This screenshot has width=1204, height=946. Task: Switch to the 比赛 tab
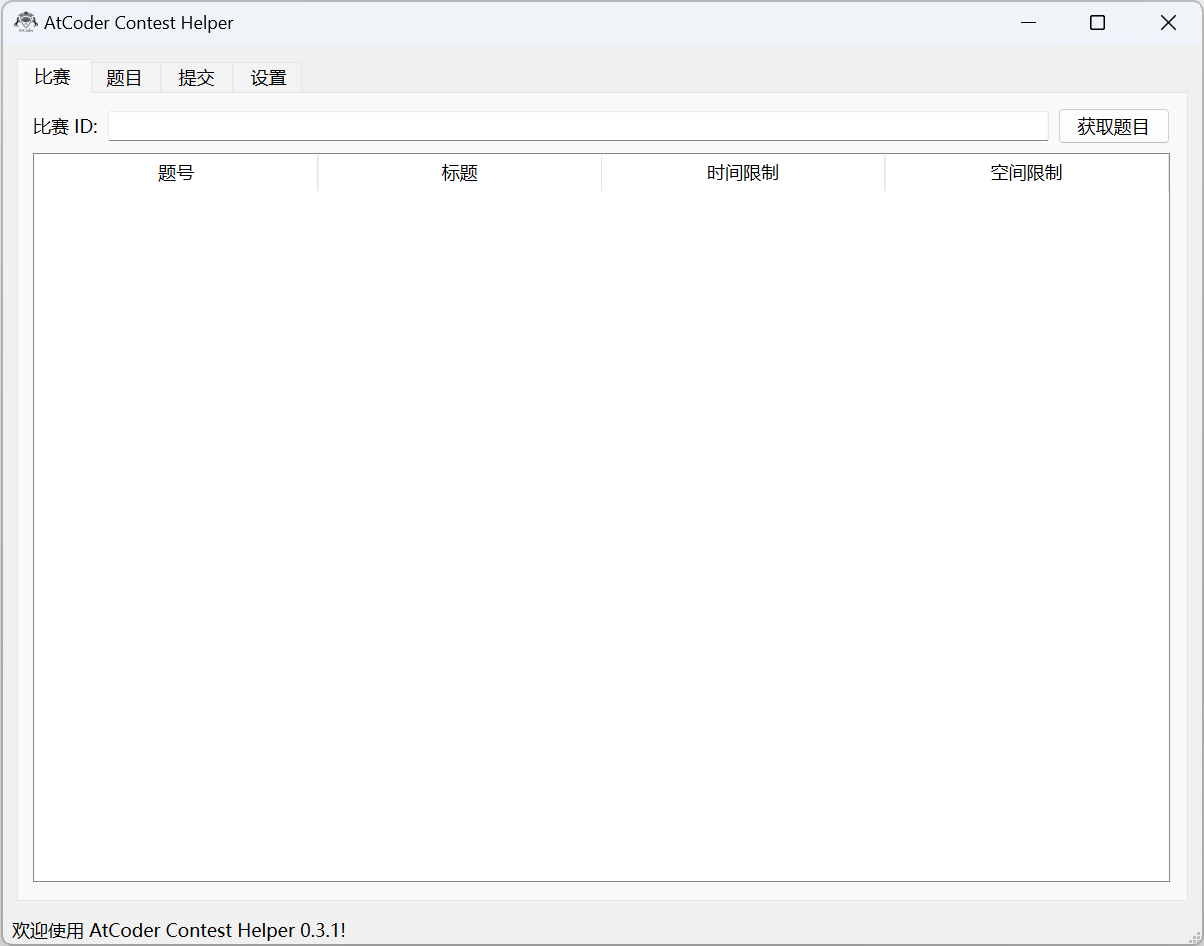click(x=53, y=76)
